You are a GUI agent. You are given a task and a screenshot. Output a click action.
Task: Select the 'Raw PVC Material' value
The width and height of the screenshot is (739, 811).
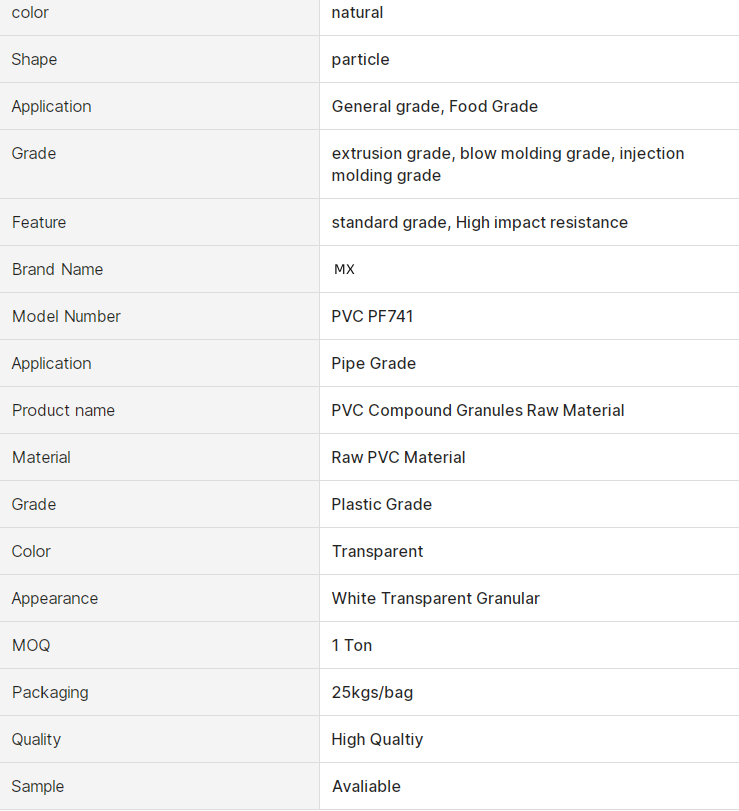(398, 458)
